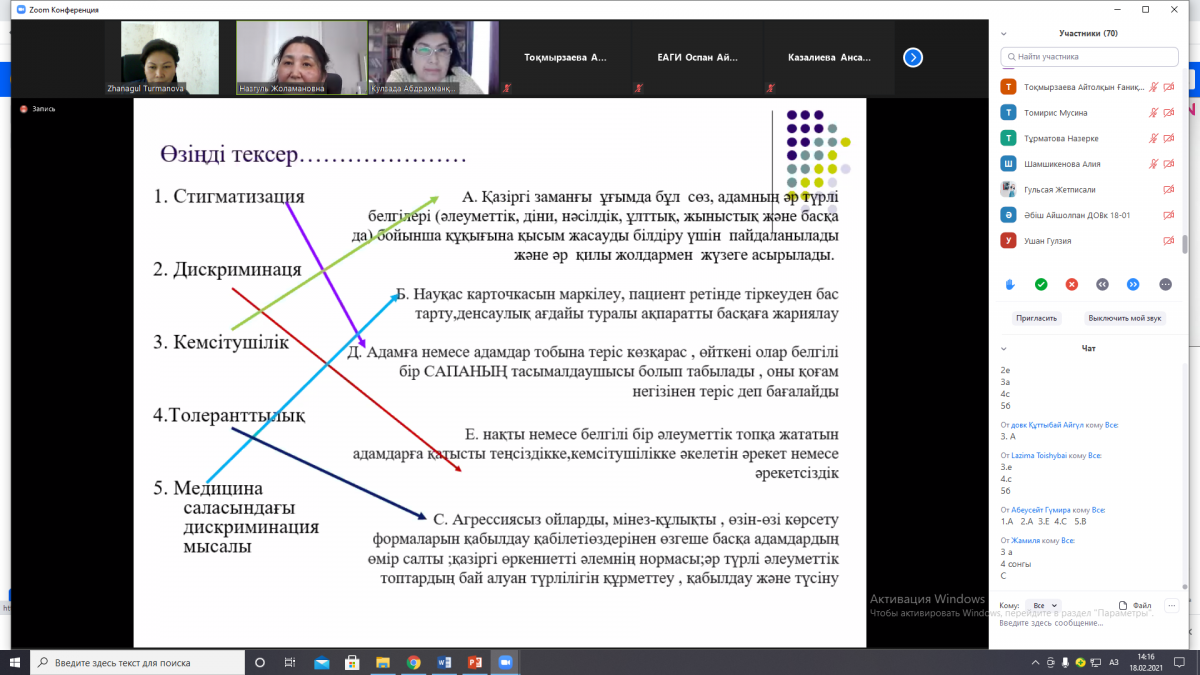Collapse the Чат panel chevron
This screenshot has height=675, width=1200.
1006,348
